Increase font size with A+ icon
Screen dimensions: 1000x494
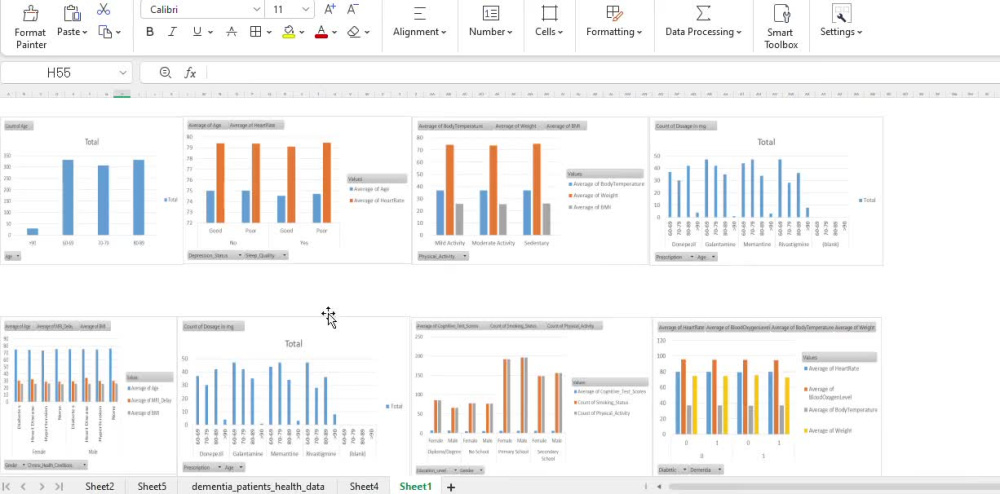[330, 9]
